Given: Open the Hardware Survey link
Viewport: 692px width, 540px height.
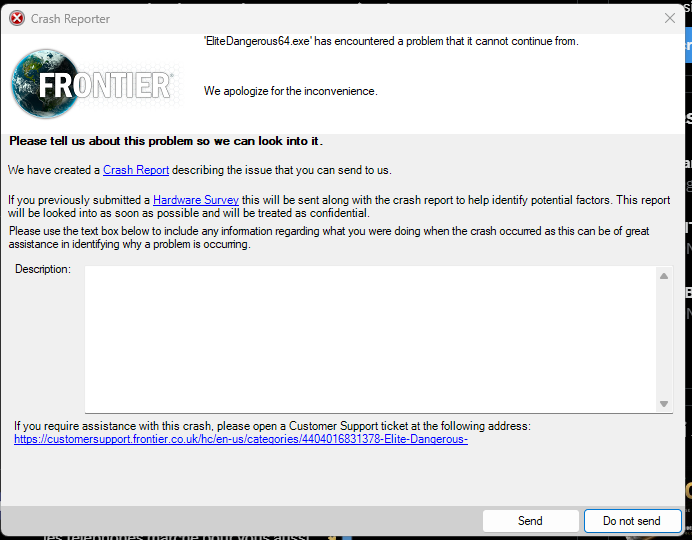Looking at the screenshot, I should 196,200.
